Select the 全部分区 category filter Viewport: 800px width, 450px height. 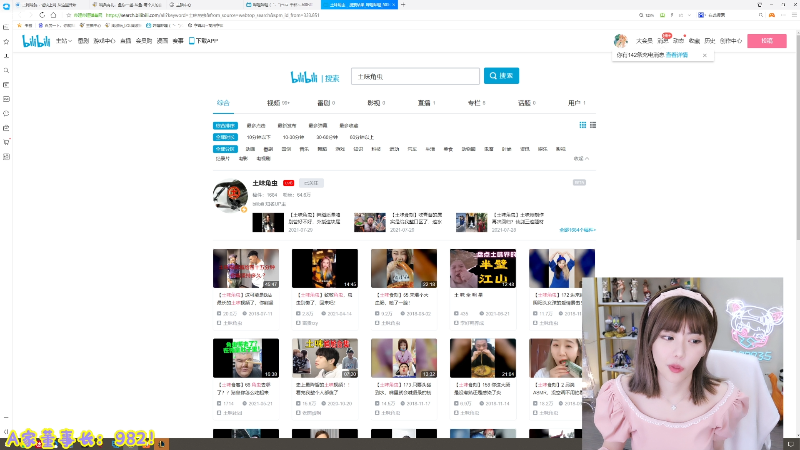225,149
